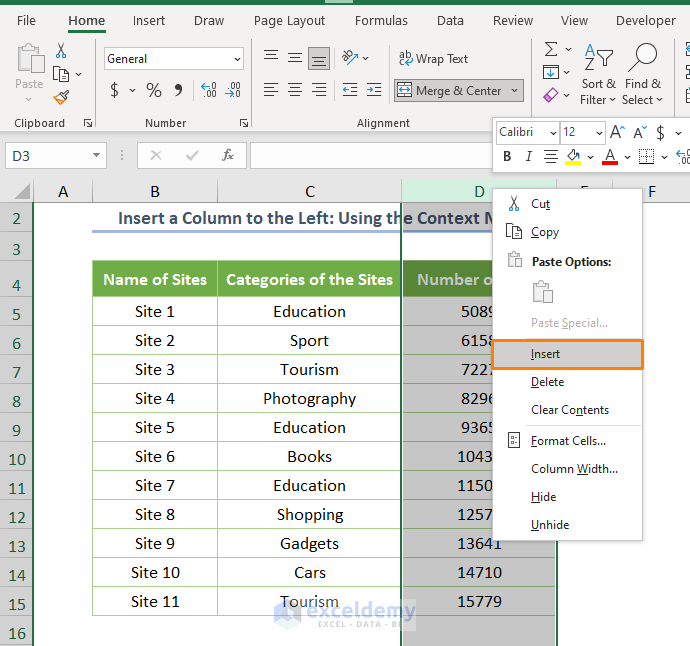The image size is (690, 646).
Task: Click Column Width... in context menu
Action: pos(574,469)
